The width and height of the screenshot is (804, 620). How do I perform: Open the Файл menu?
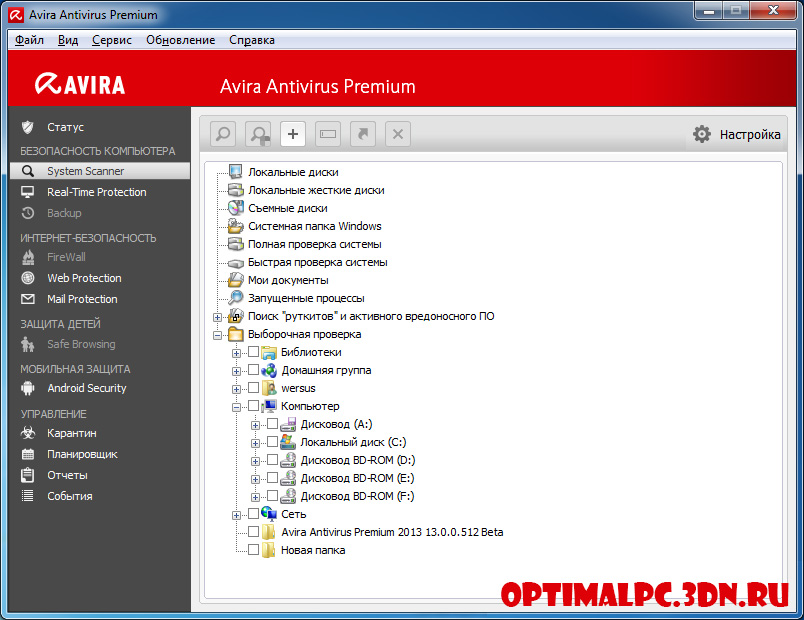[29, 40]
